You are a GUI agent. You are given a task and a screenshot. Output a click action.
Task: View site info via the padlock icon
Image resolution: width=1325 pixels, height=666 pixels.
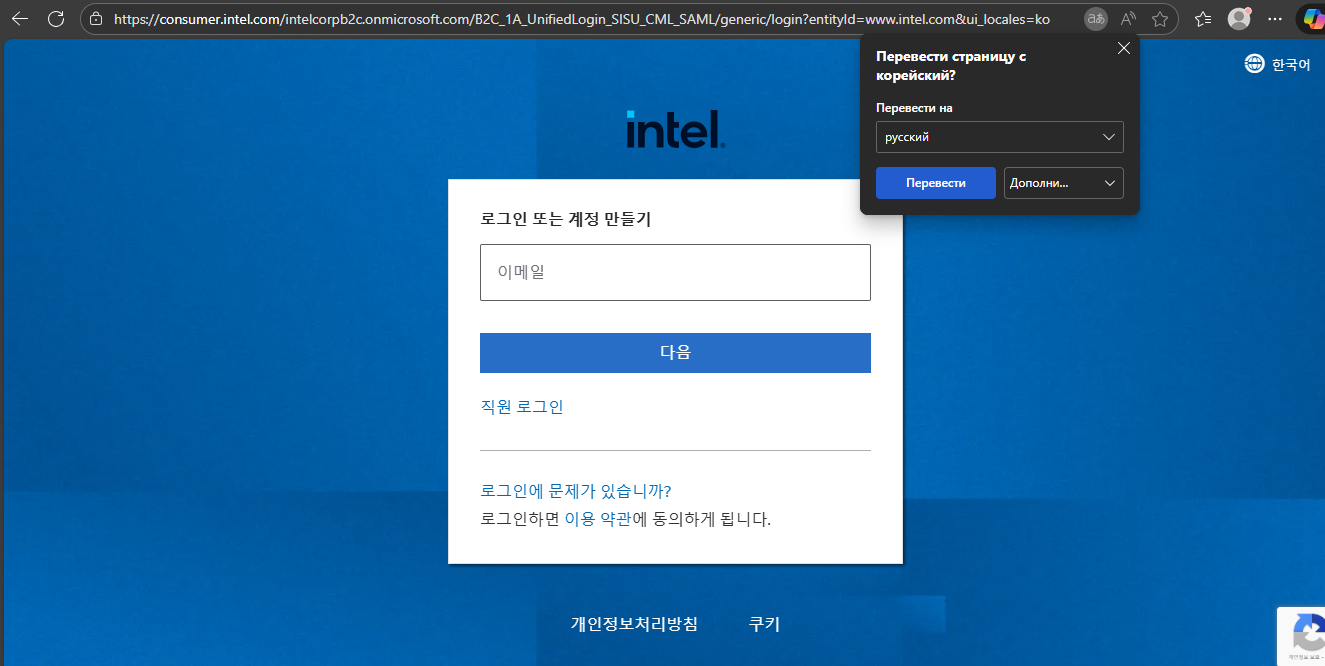[96, 18]
